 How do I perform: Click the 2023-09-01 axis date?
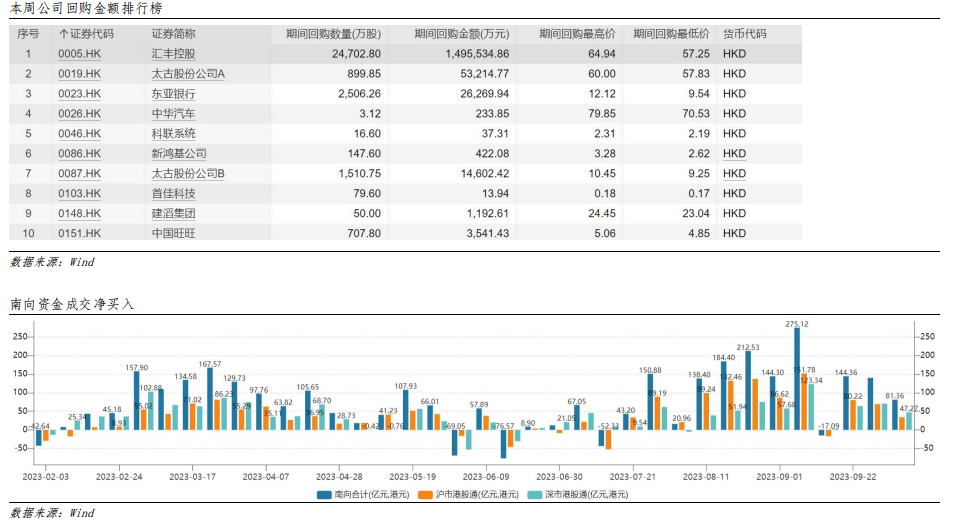tap(779, 477)
